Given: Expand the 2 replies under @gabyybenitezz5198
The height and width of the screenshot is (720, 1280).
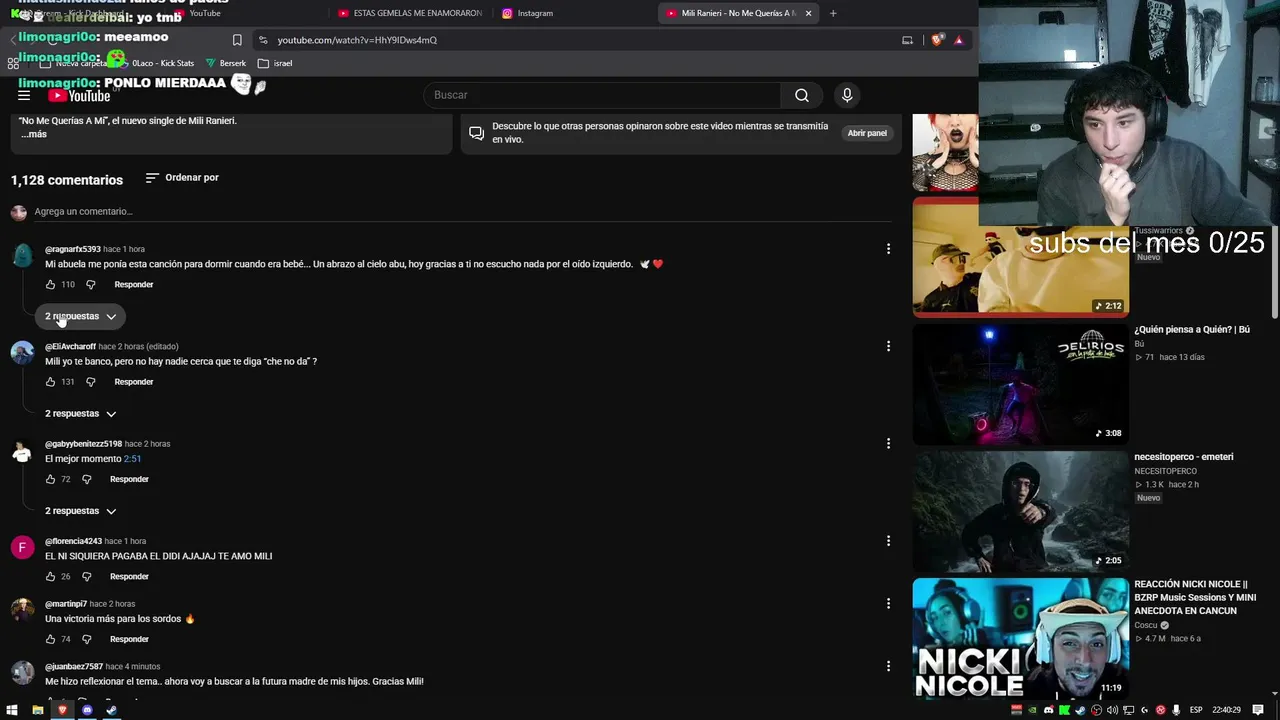Looking at the screenshot, I should pos(80,511).
